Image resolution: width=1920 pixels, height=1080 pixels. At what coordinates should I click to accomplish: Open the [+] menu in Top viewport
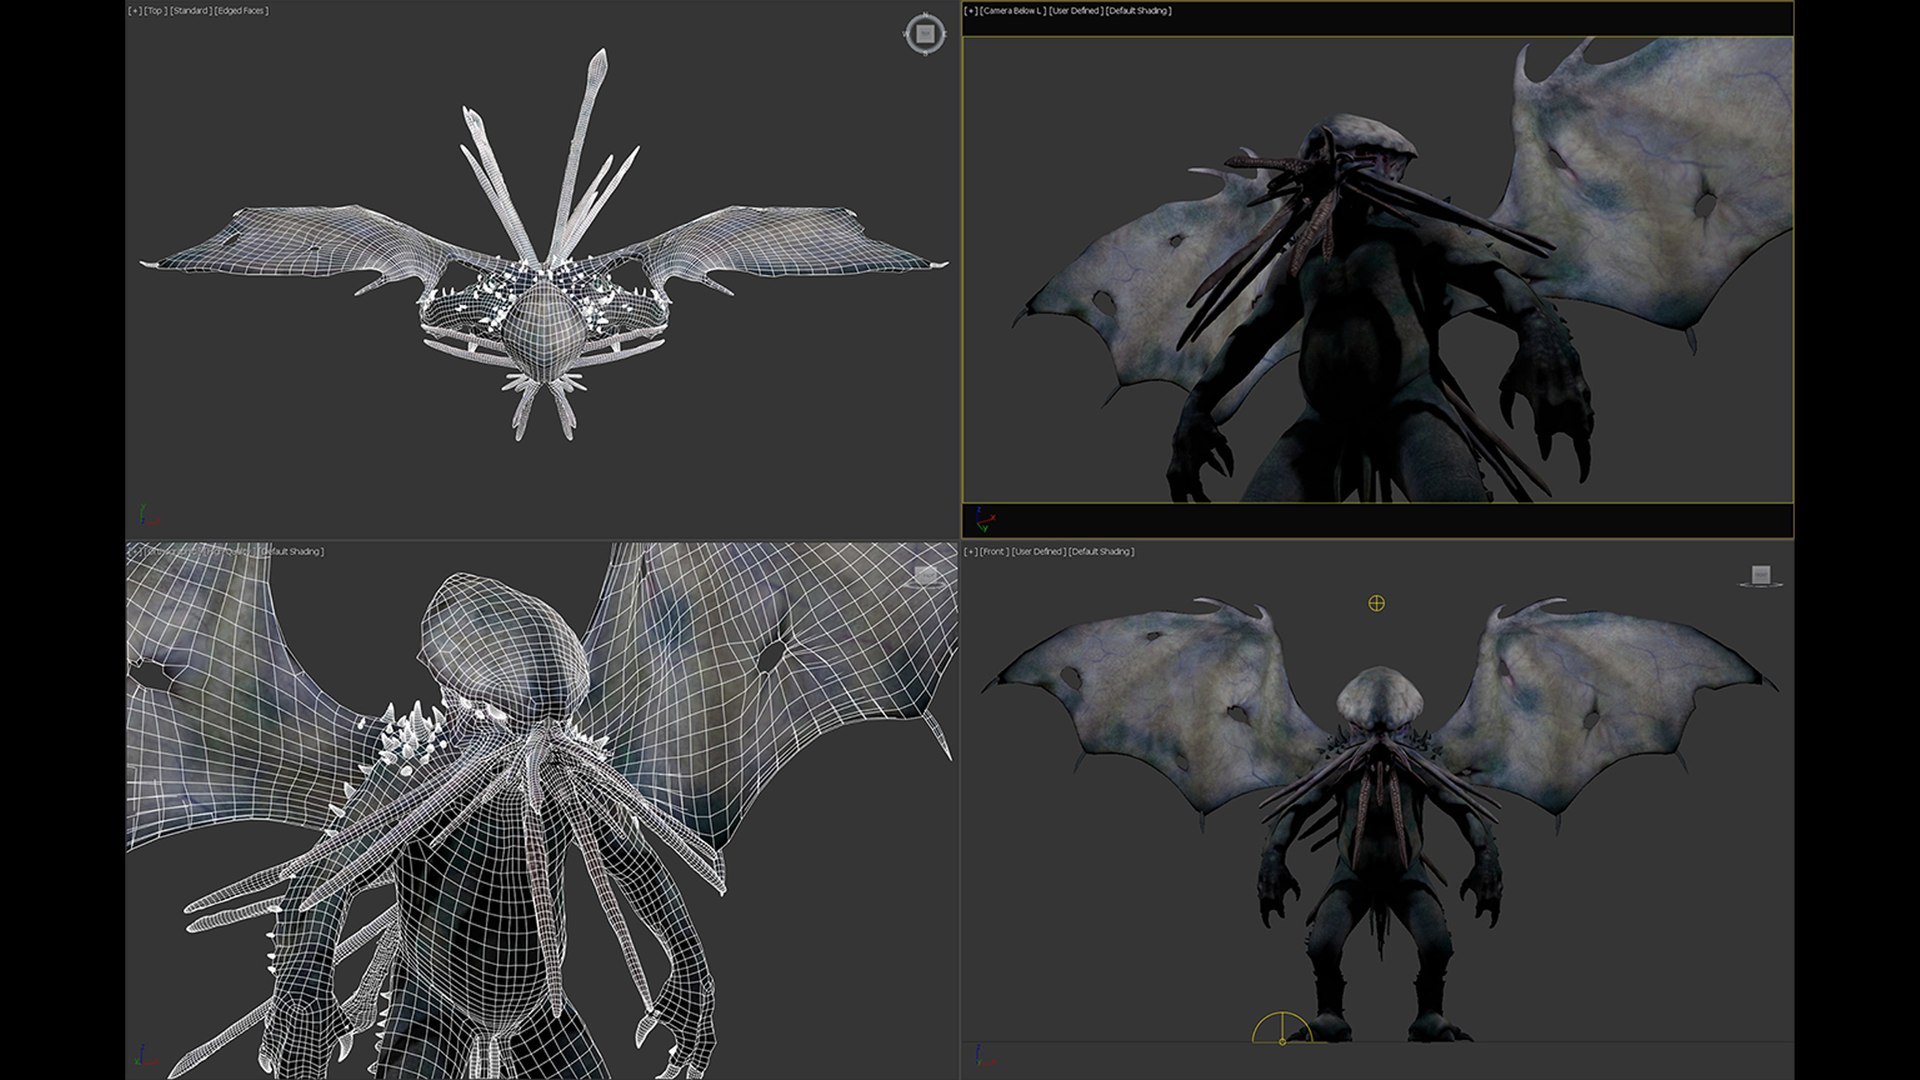(x=135, y=11)
